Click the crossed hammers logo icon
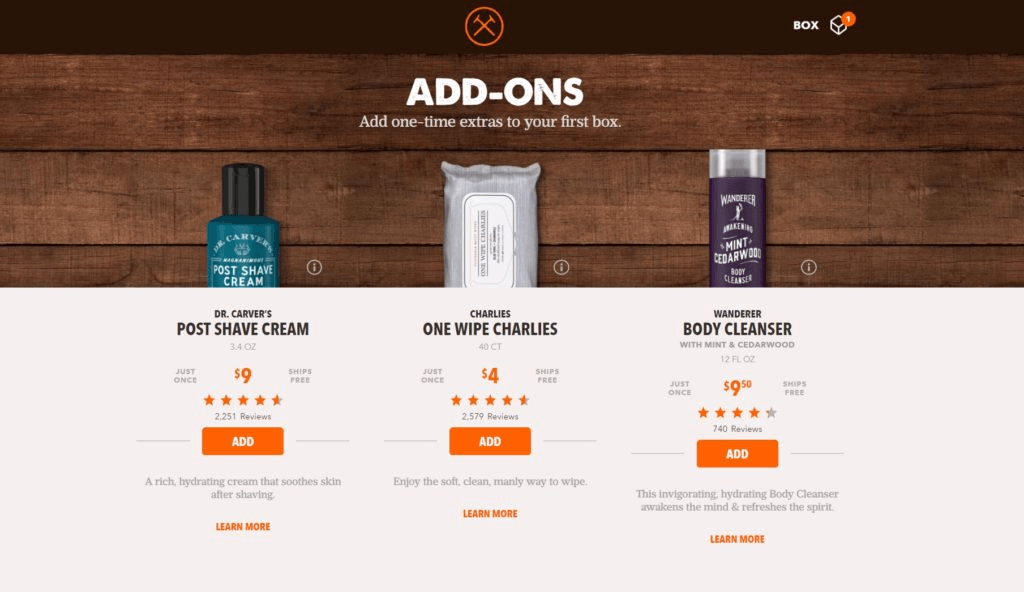 (484, 26)
